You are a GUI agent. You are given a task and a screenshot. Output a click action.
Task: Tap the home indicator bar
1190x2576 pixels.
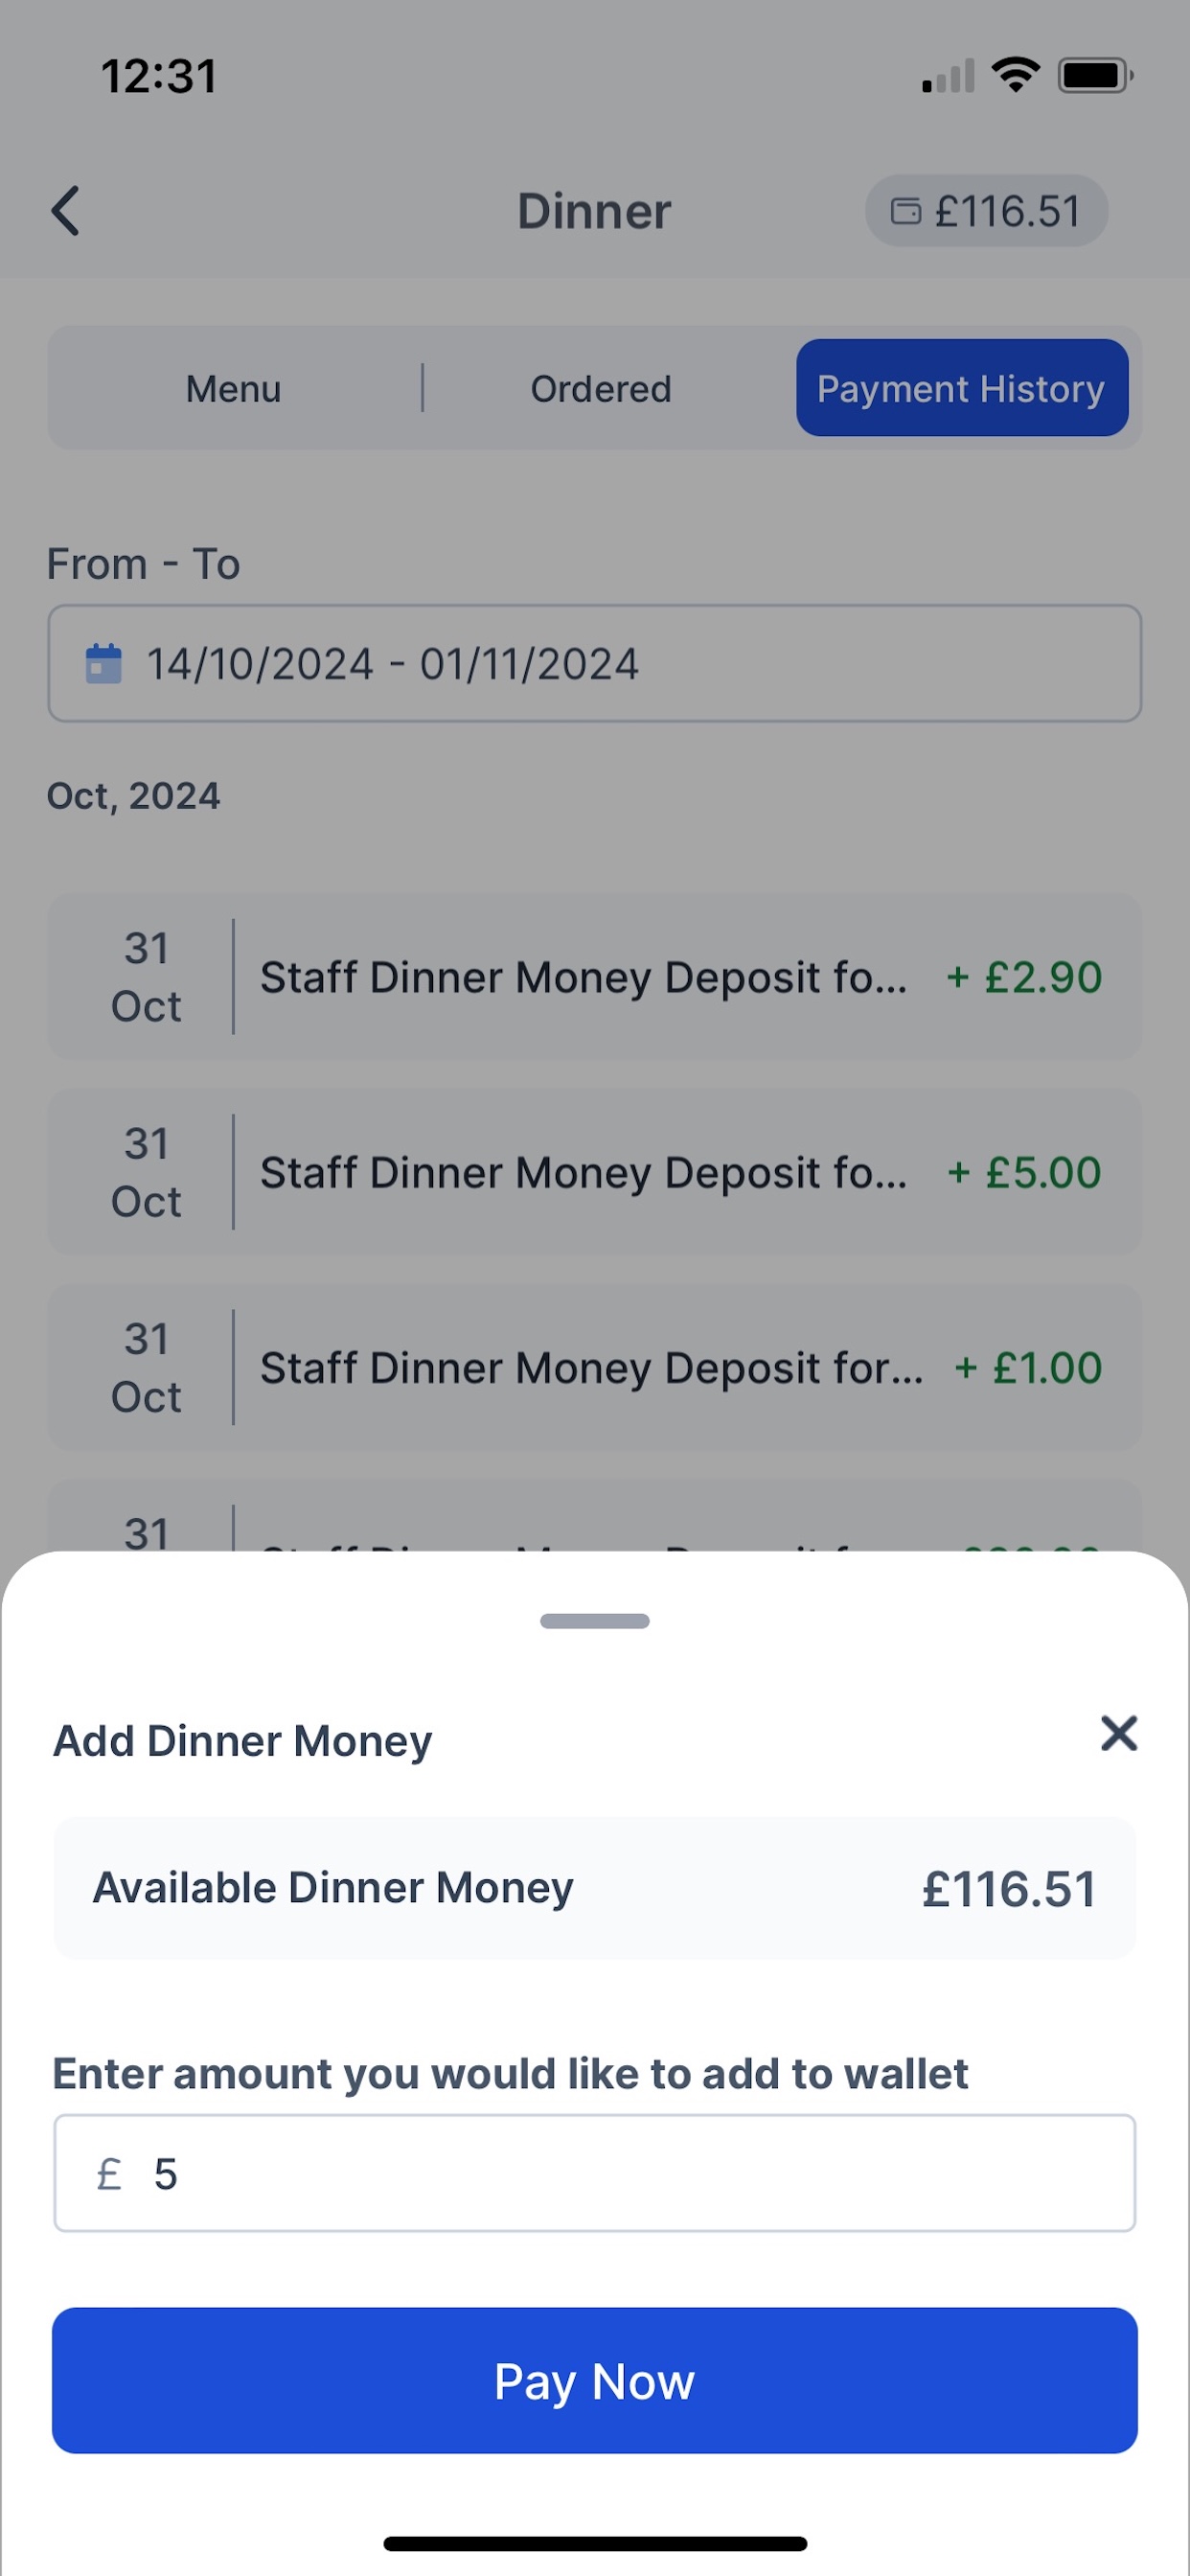tap(594, 2543)
